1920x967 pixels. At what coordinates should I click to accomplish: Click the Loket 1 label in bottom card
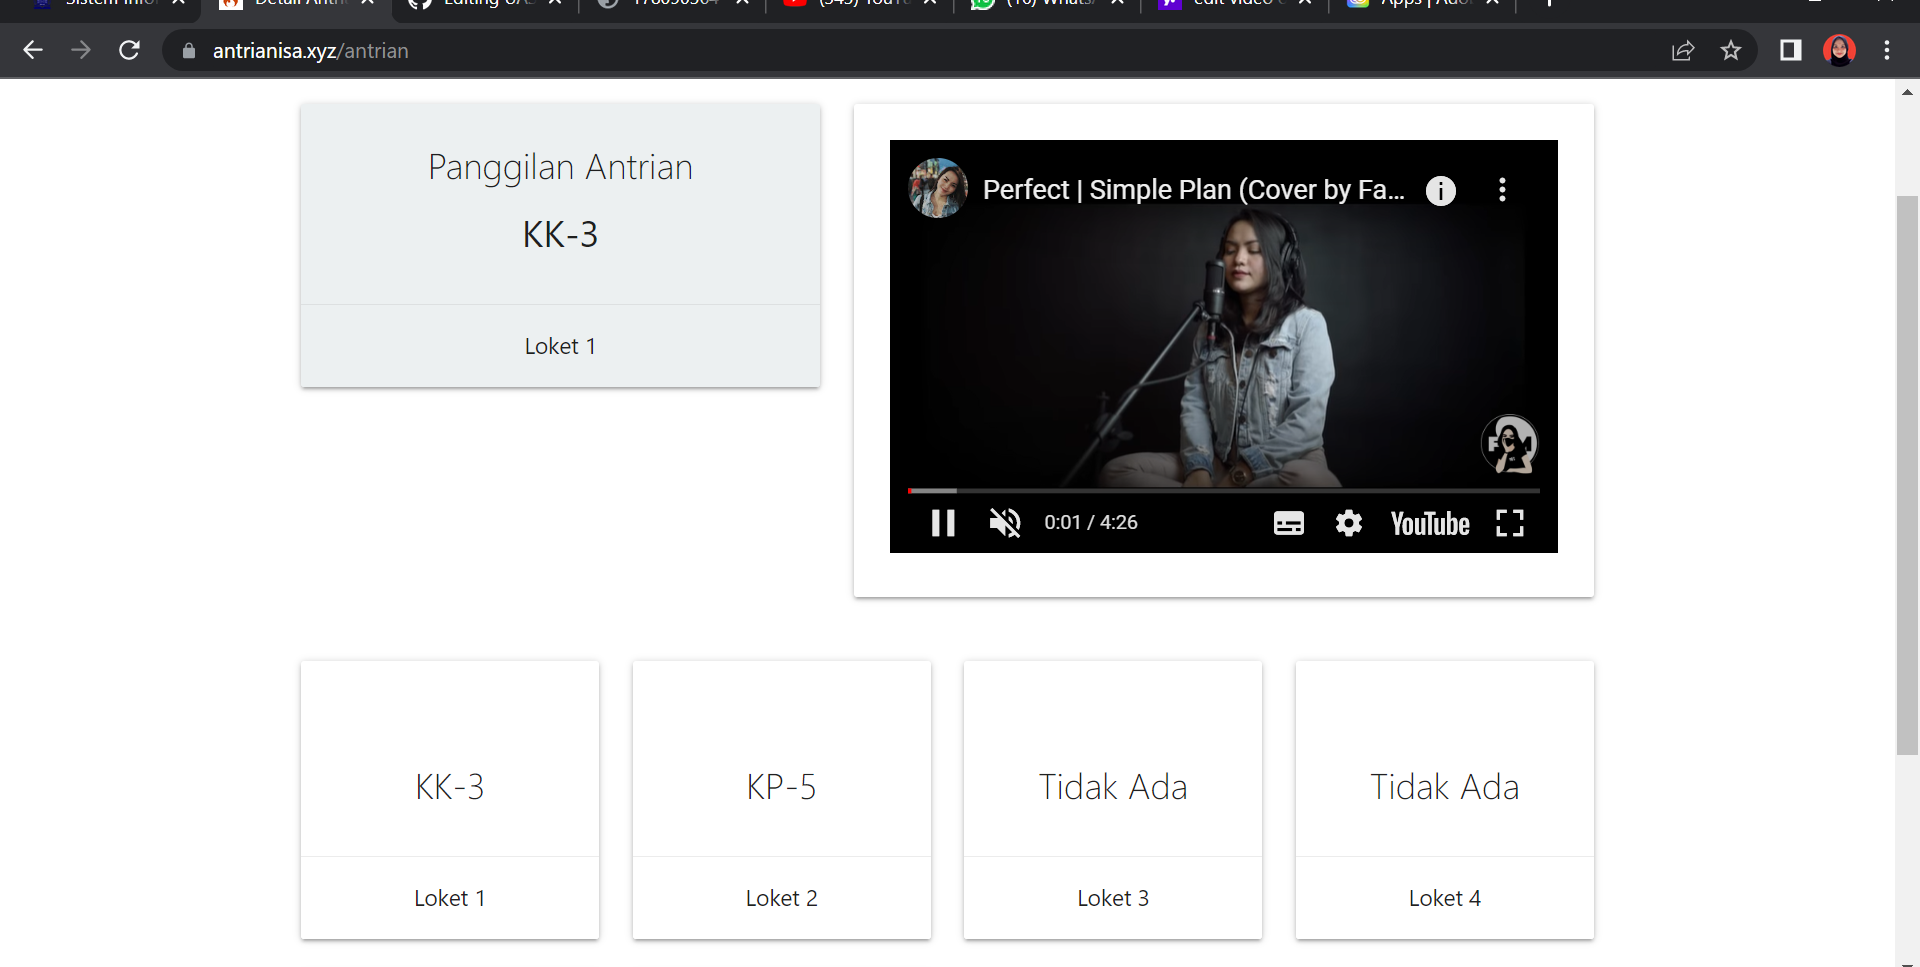point(450,898)
